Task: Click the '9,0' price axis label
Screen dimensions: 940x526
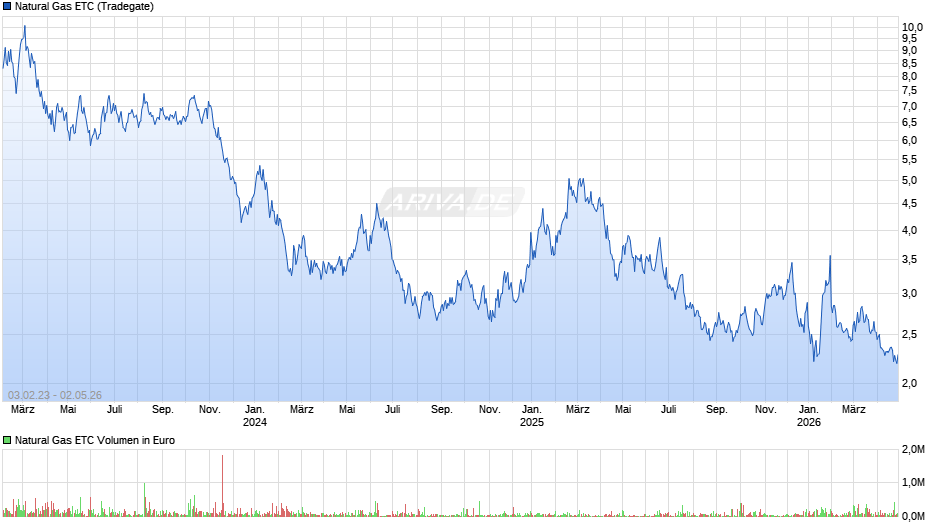Action: point(909,50)
